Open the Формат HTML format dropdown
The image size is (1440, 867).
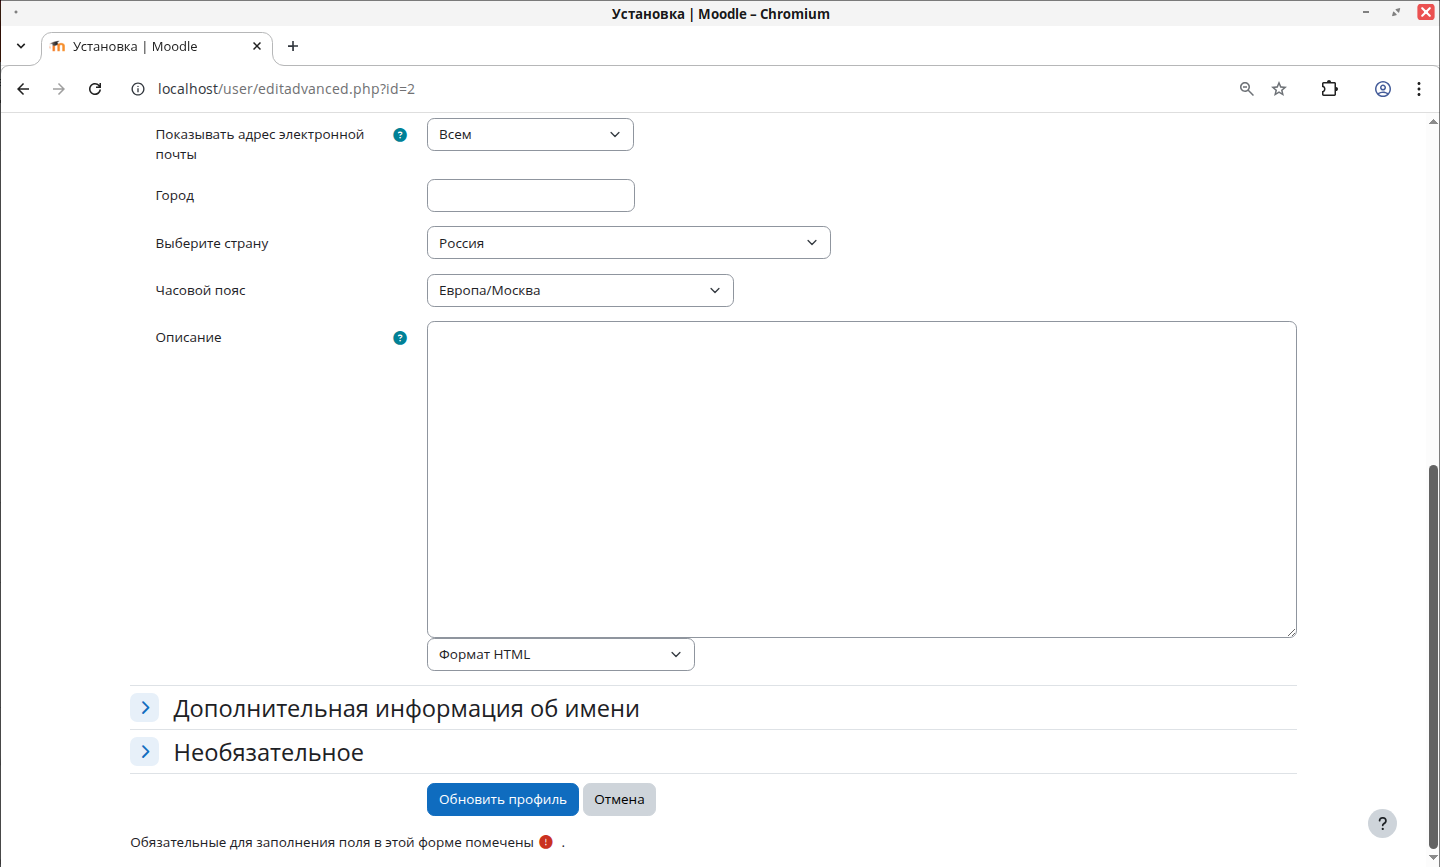coord(560,655)
